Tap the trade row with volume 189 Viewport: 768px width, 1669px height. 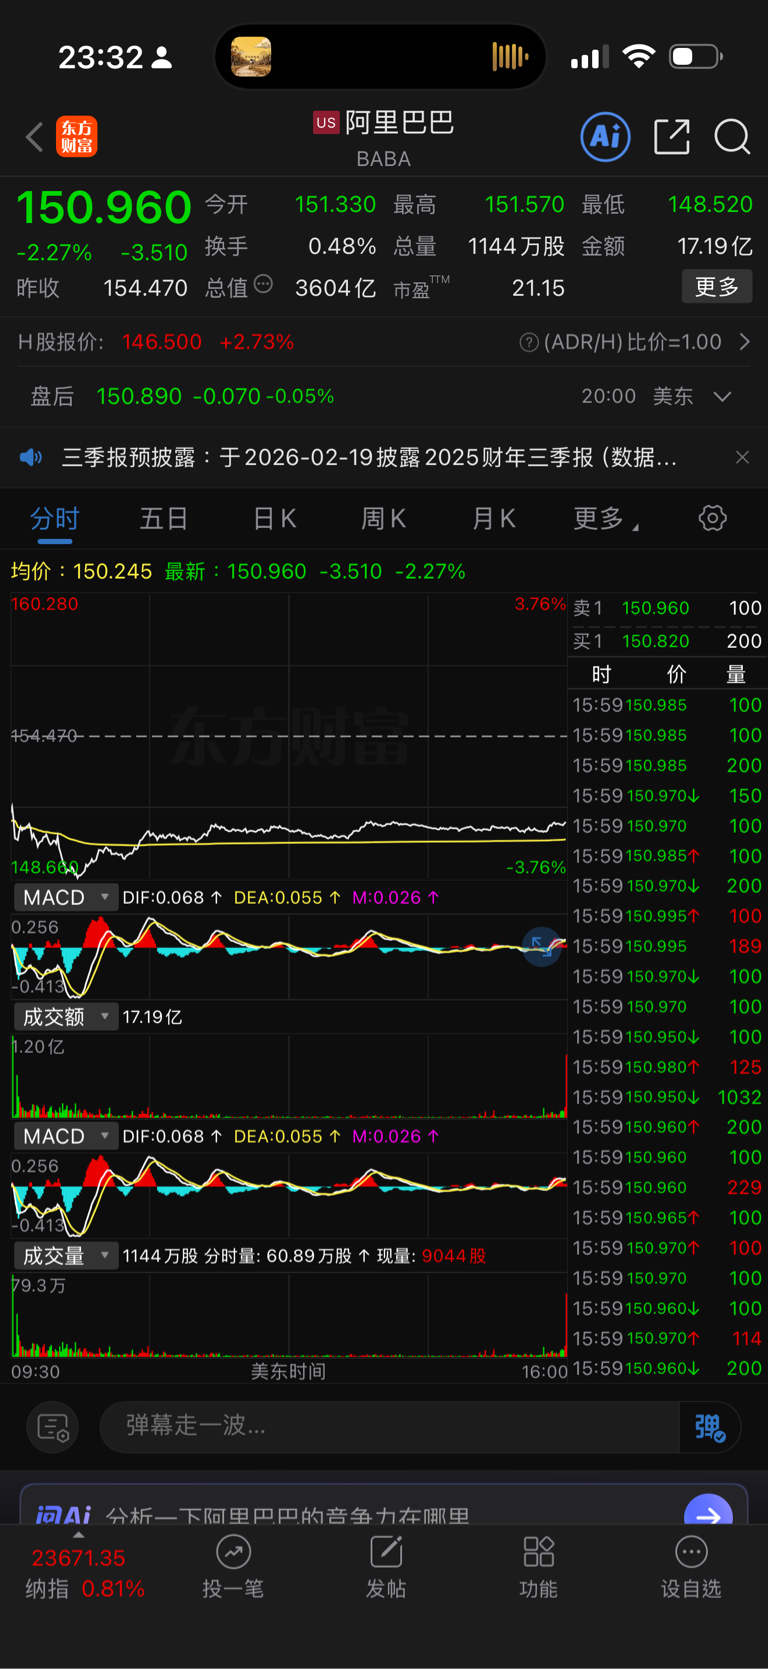tap(667, 946)
